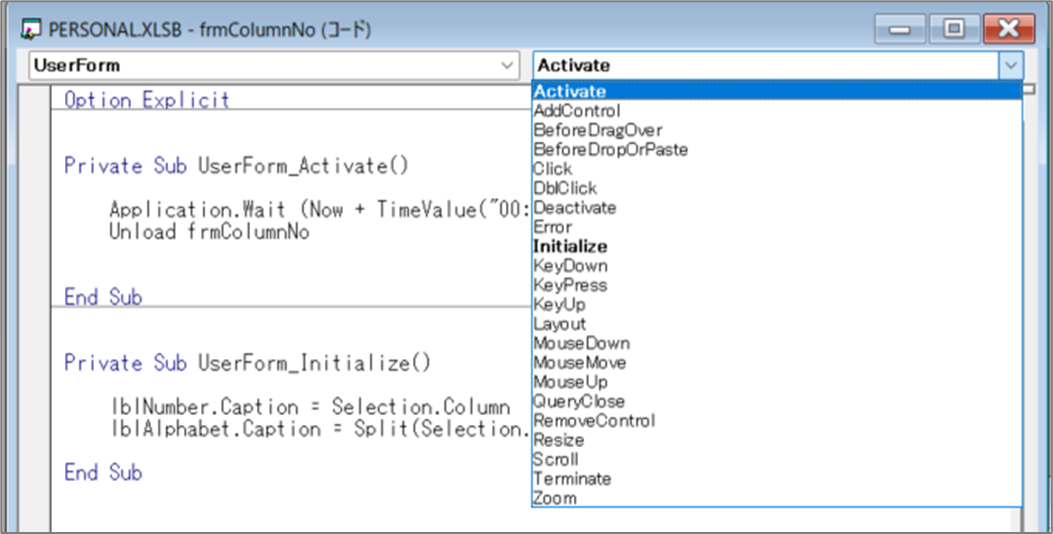Pick KeyPress from the list
This screenshot has width=1053, height=534.
[x=777, y=285]
